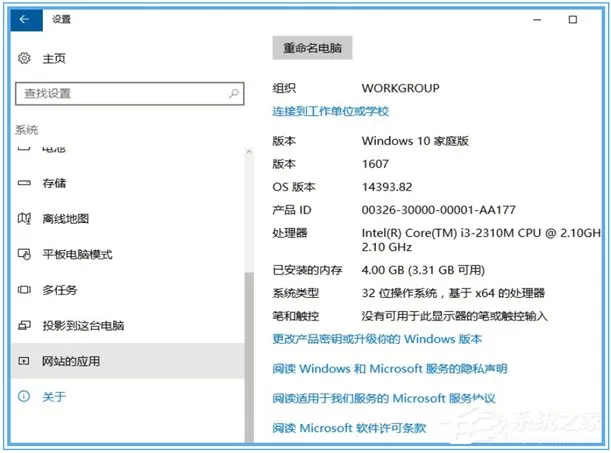Click the 系统类型 label
The width and height of the screenshot is (611, 453).
[x=296, y=293]
